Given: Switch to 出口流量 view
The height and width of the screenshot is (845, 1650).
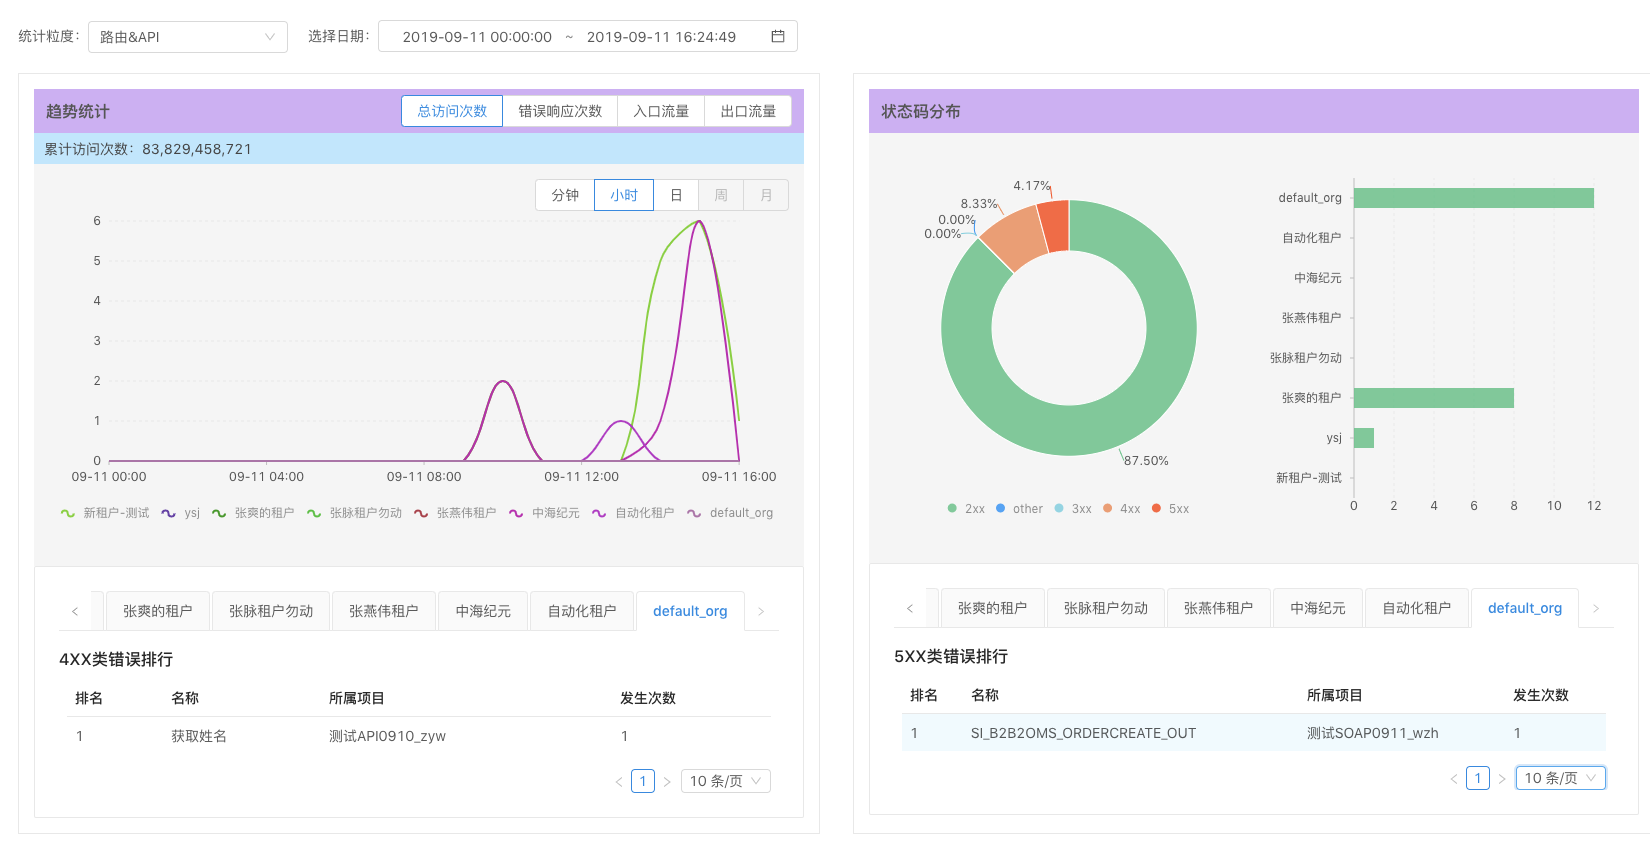Looking at the screenshot, I should (748, 111).
